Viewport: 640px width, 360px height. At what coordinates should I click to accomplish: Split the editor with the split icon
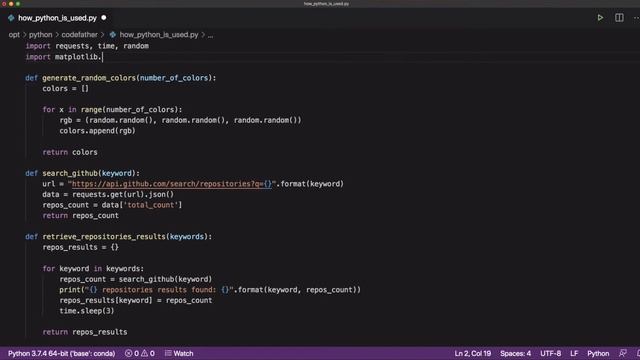619,18
